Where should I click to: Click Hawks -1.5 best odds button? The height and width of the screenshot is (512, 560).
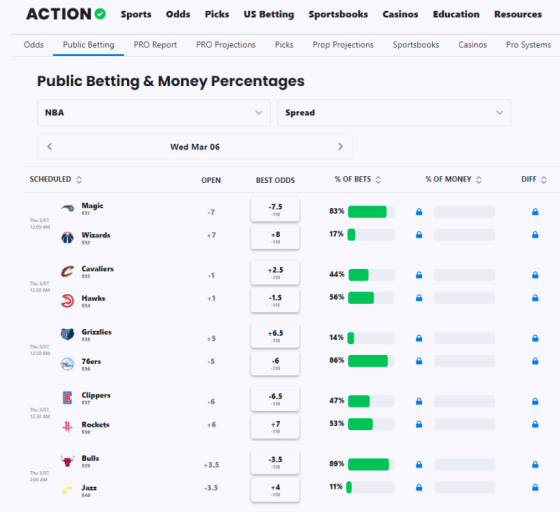click(x=275, y=301)
